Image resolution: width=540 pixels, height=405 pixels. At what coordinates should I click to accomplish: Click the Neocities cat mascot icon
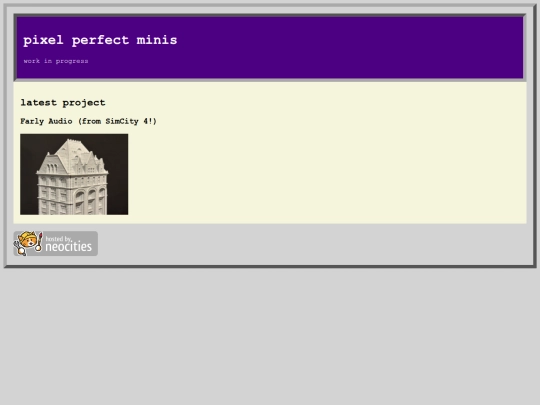click(x=28, y=243)
